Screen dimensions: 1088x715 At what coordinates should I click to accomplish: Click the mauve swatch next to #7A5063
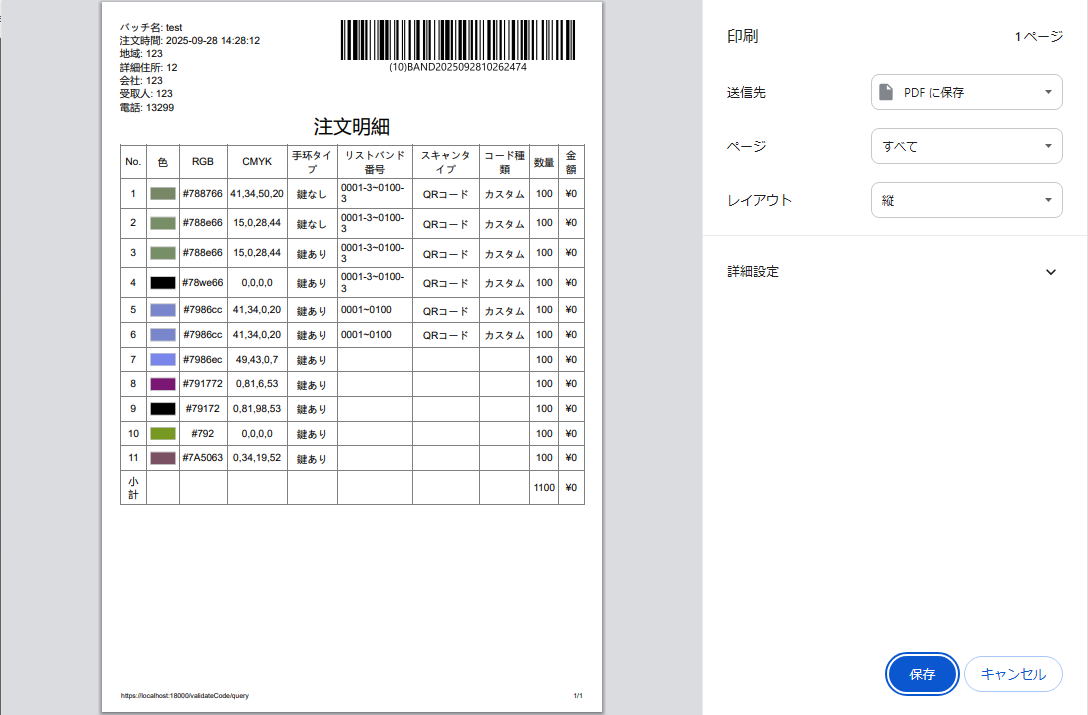163,458
